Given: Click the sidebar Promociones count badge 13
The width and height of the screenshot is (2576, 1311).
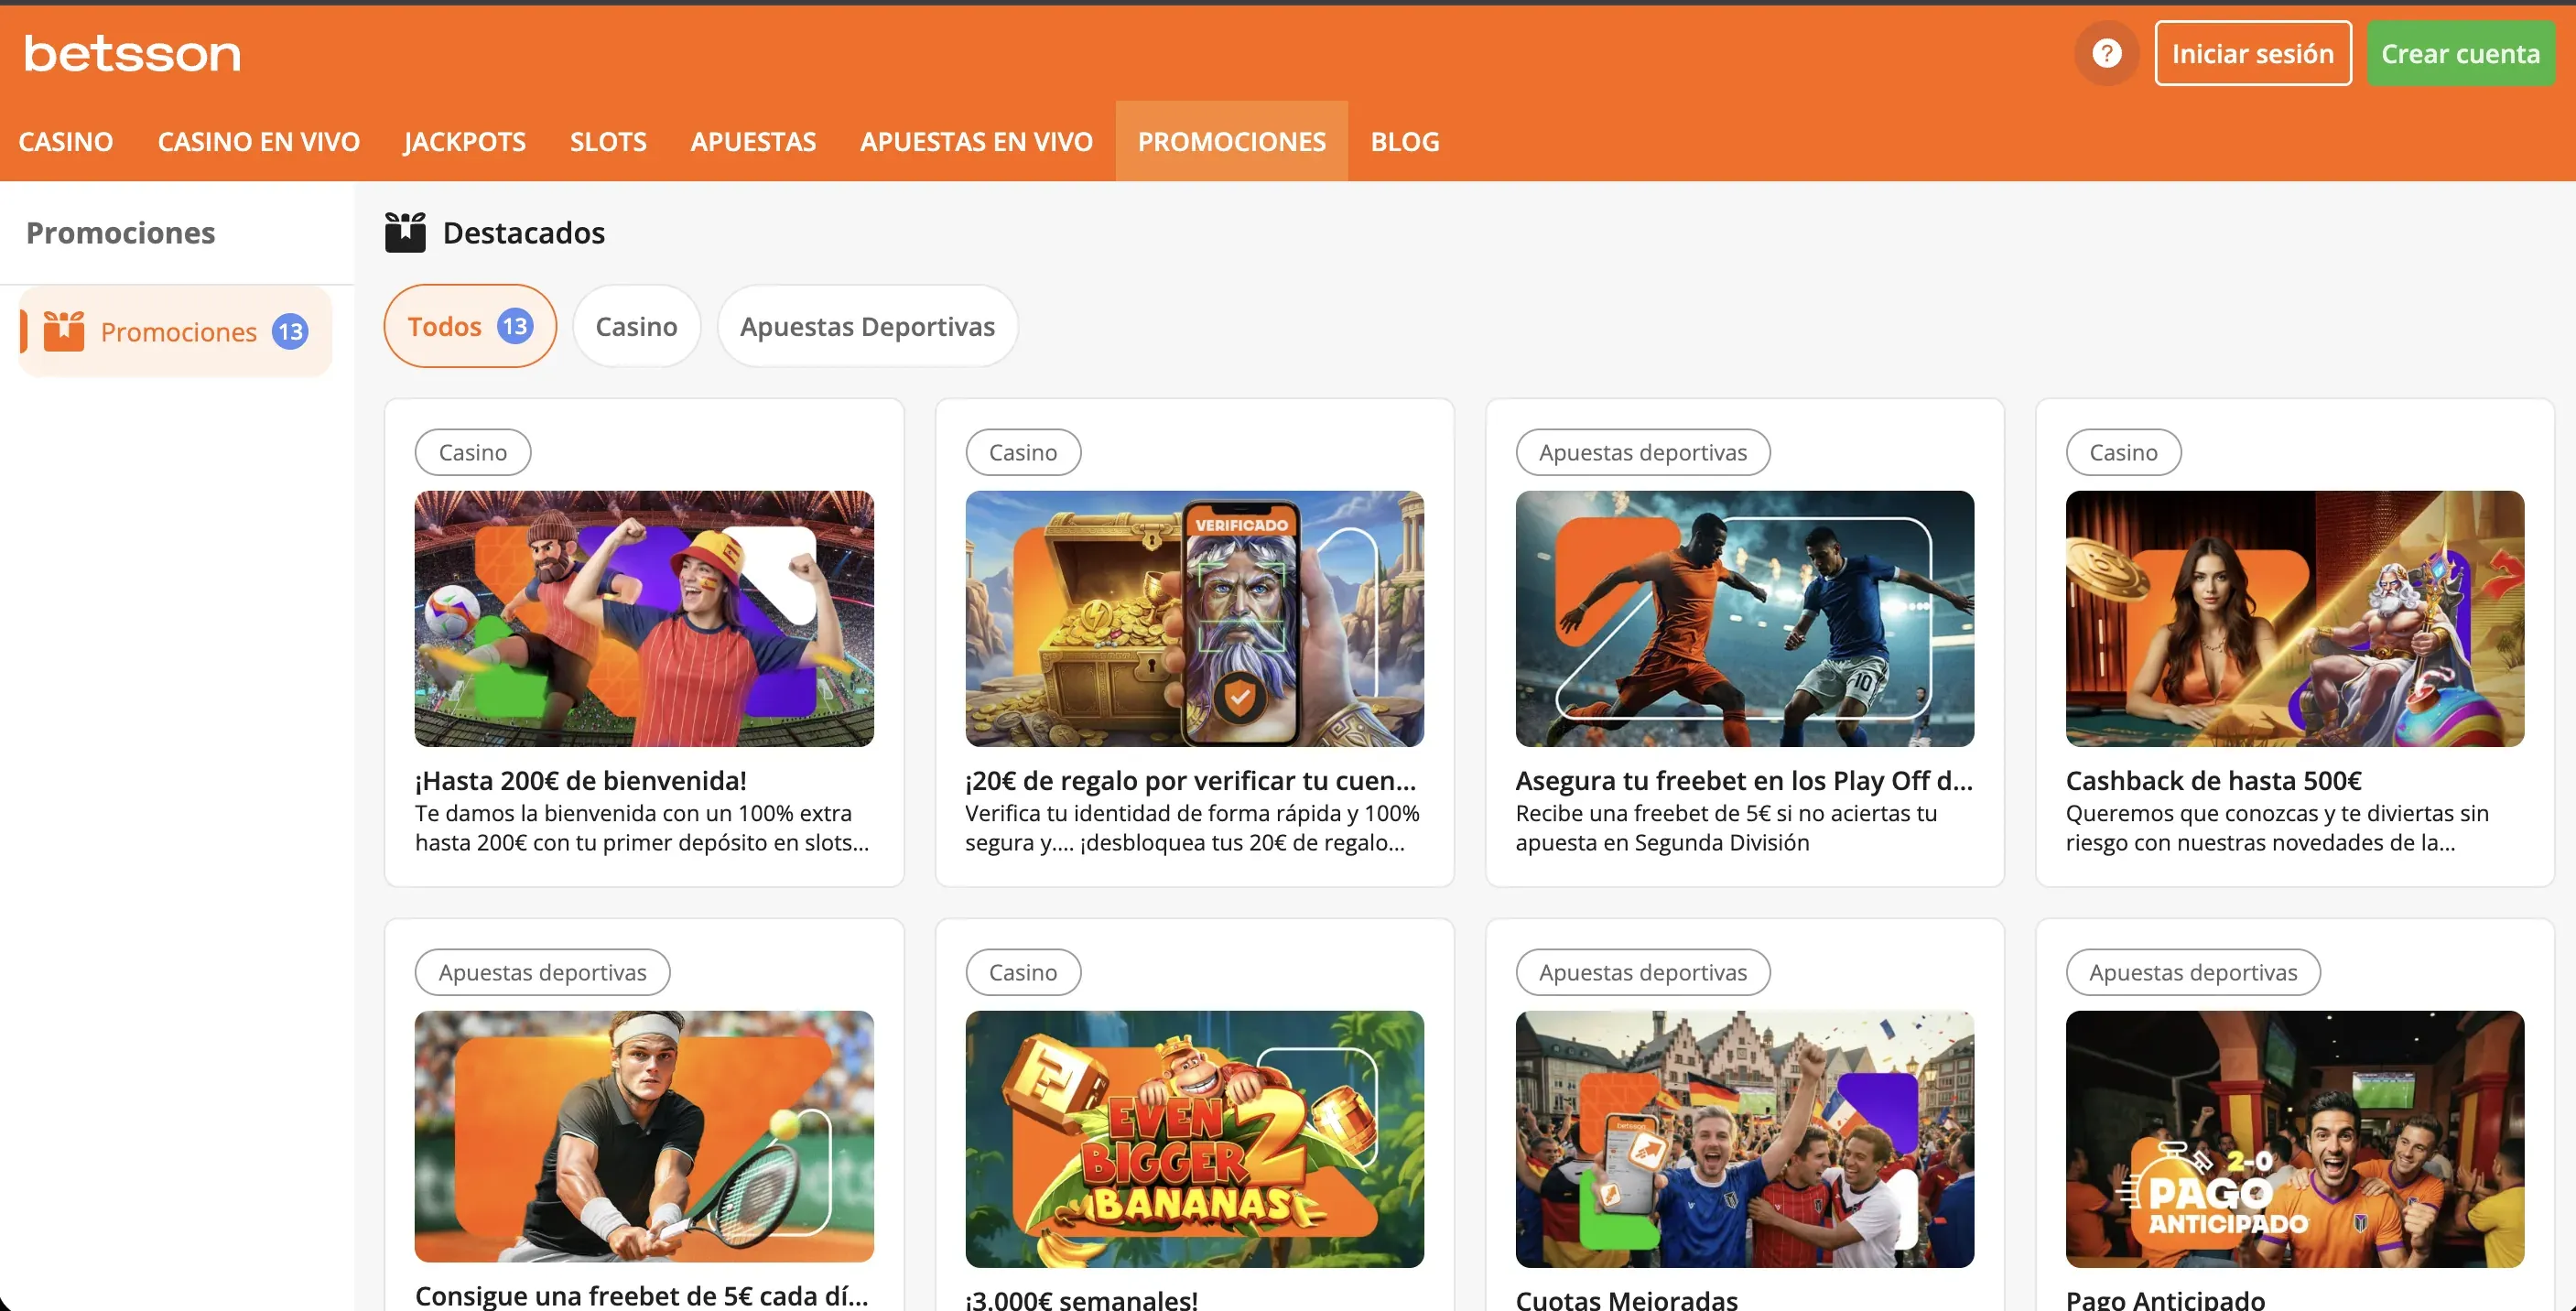Looking at the screenshot, I should [290, 332].
